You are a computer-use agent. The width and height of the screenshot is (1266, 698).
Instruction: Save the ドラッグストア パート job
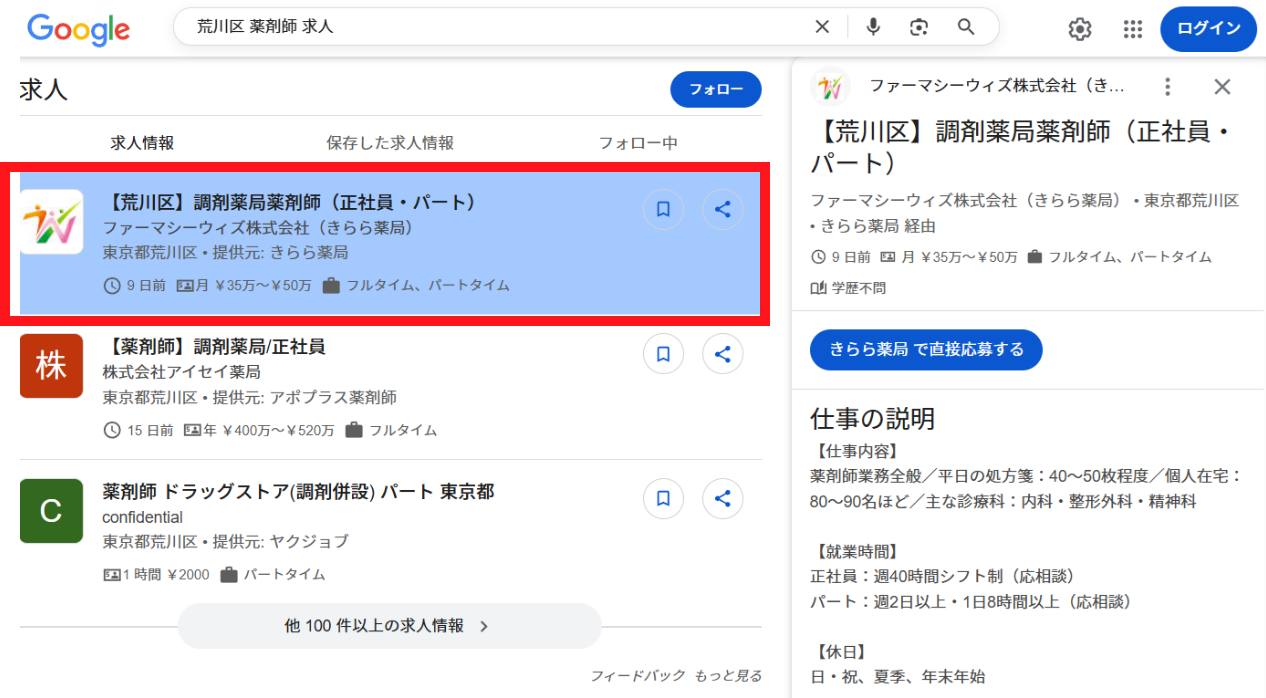click(x=663, y=498)
